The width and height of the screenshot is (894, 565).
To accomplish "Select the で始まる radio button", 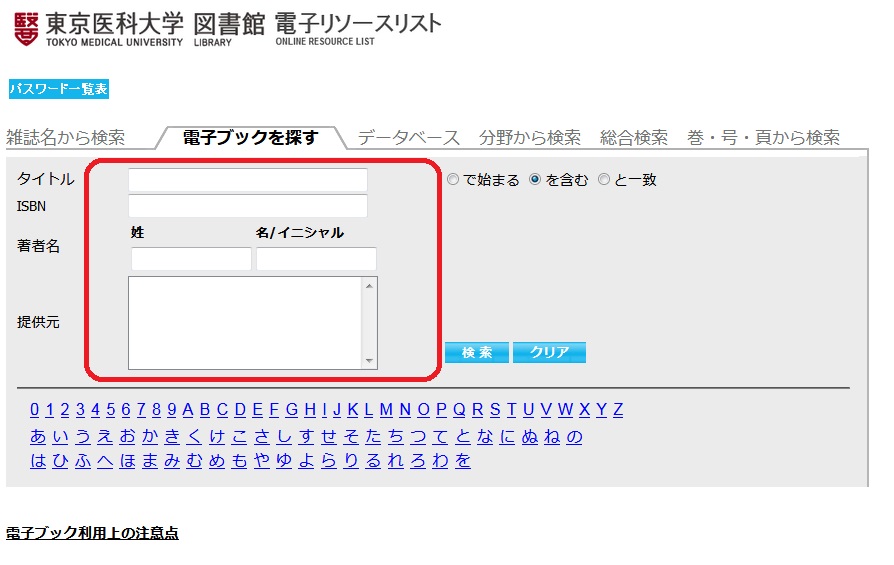I will tap(453, 180).
